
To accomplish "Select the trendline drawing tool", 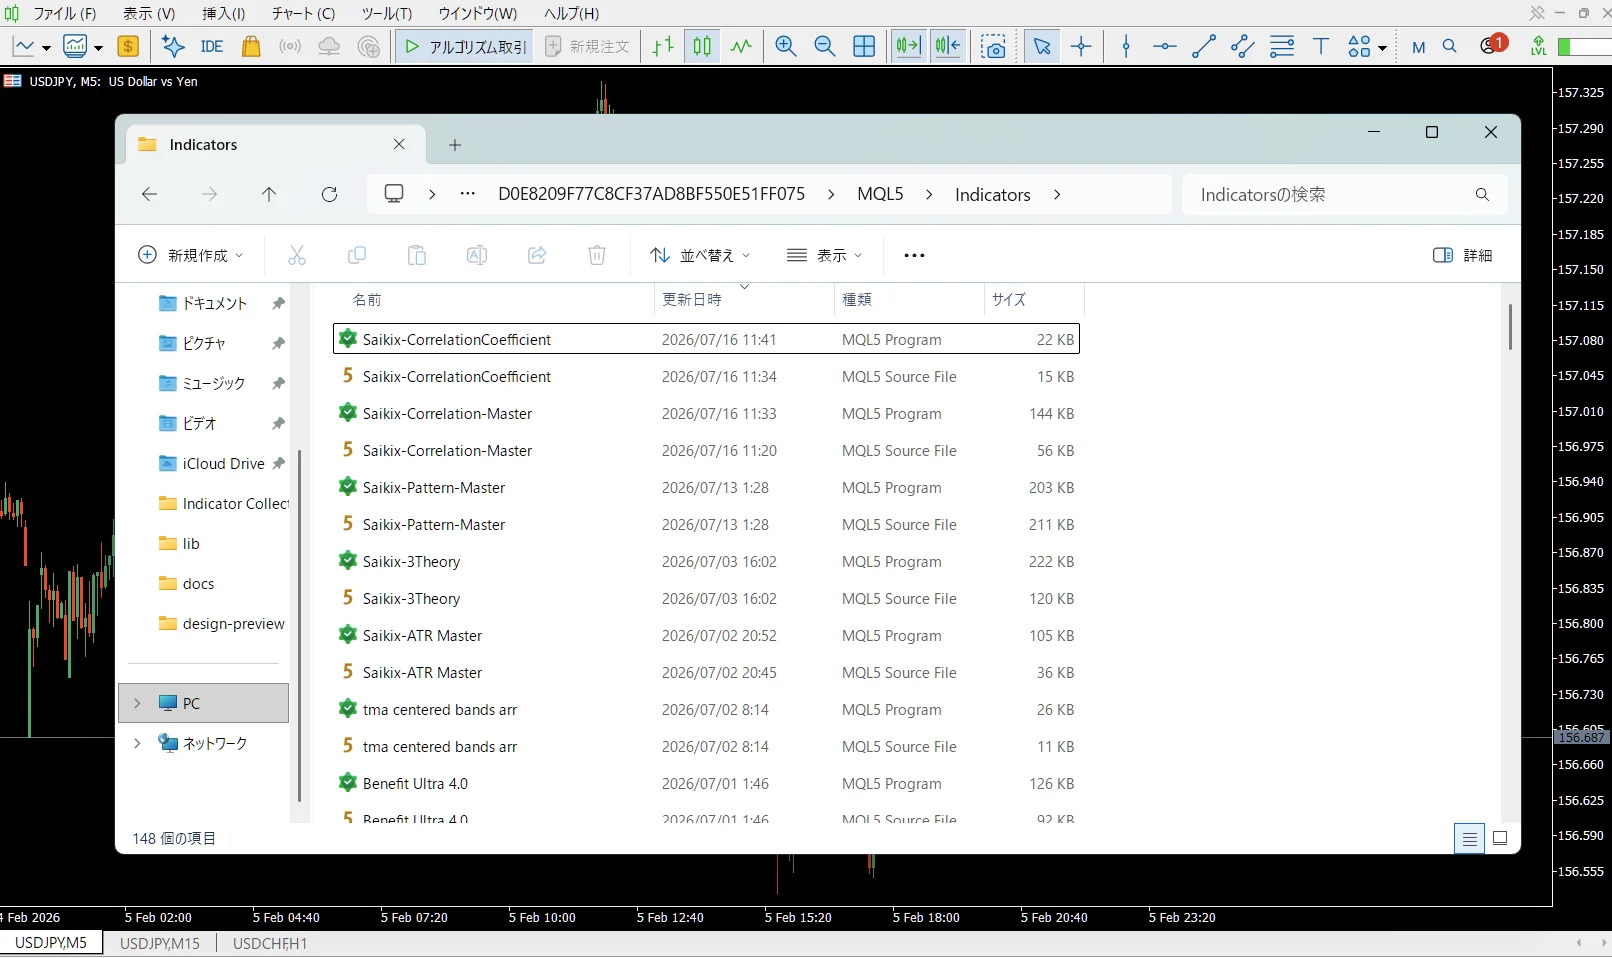I will point(1204,46).
